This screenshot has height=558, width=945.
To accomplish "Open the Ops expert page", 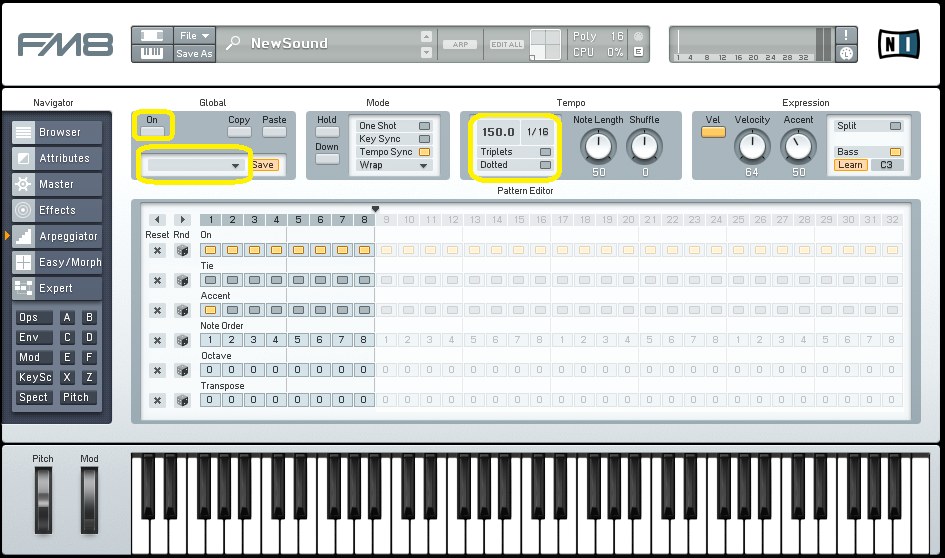I will click(34, 318).
